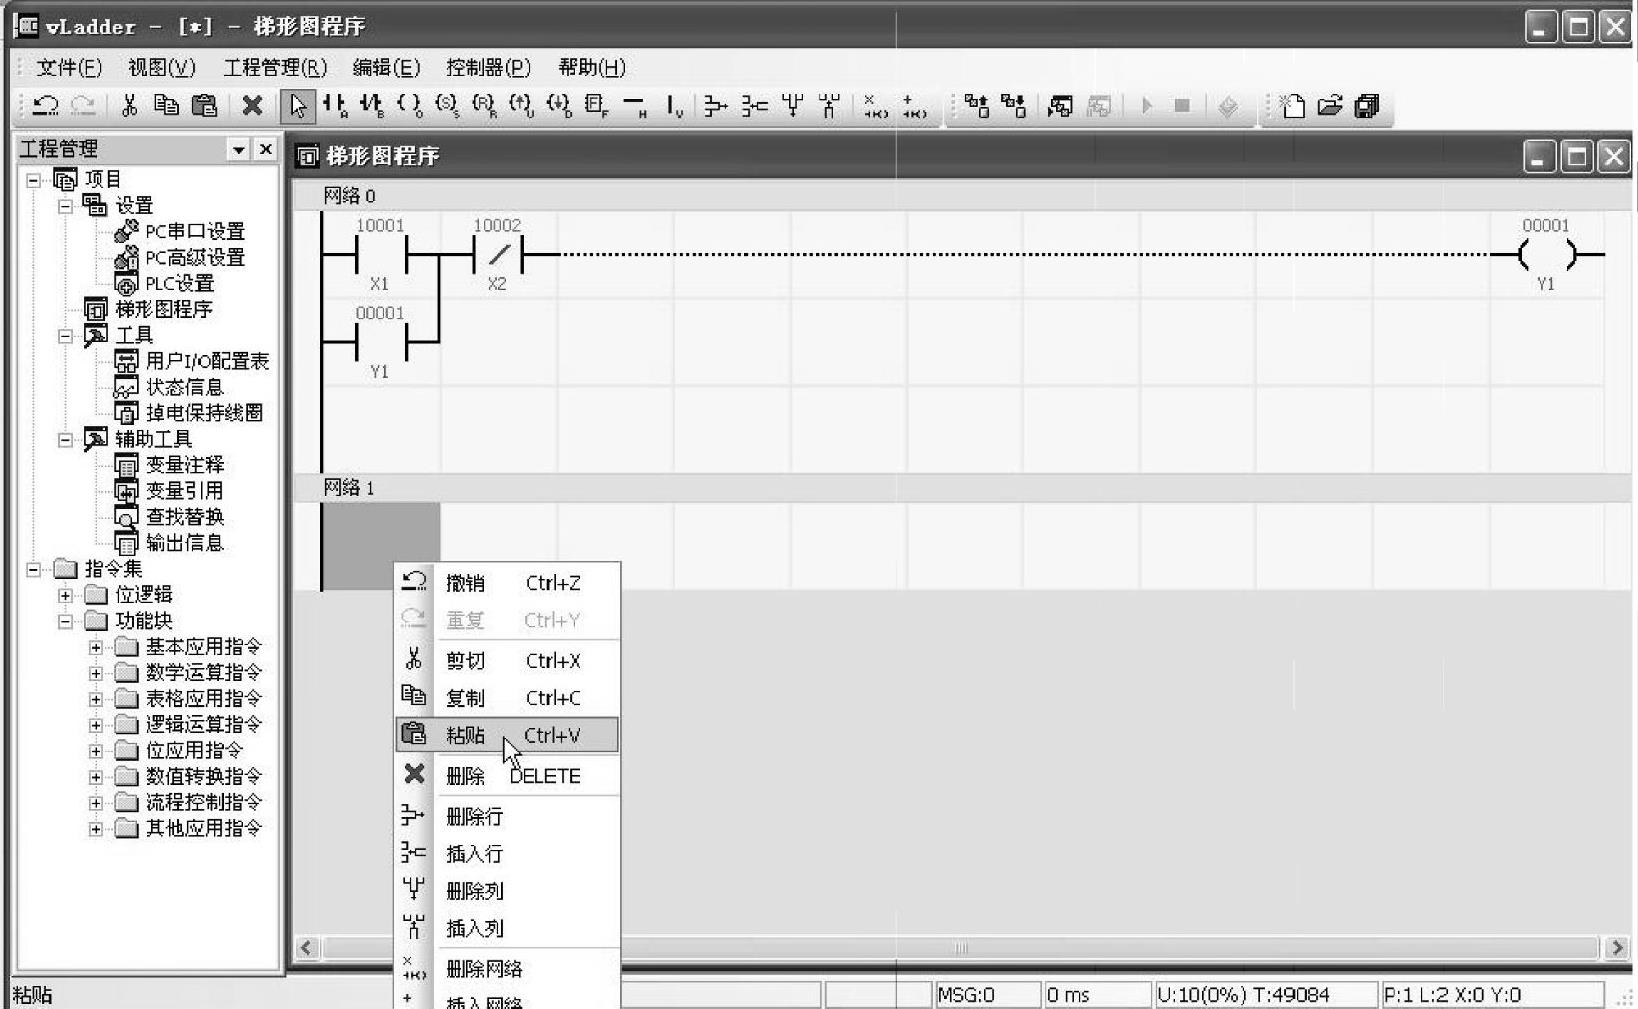Choose 删除行 in the context menu
This screenshot has width=1638, height=1009.
[x=508, y=817]
